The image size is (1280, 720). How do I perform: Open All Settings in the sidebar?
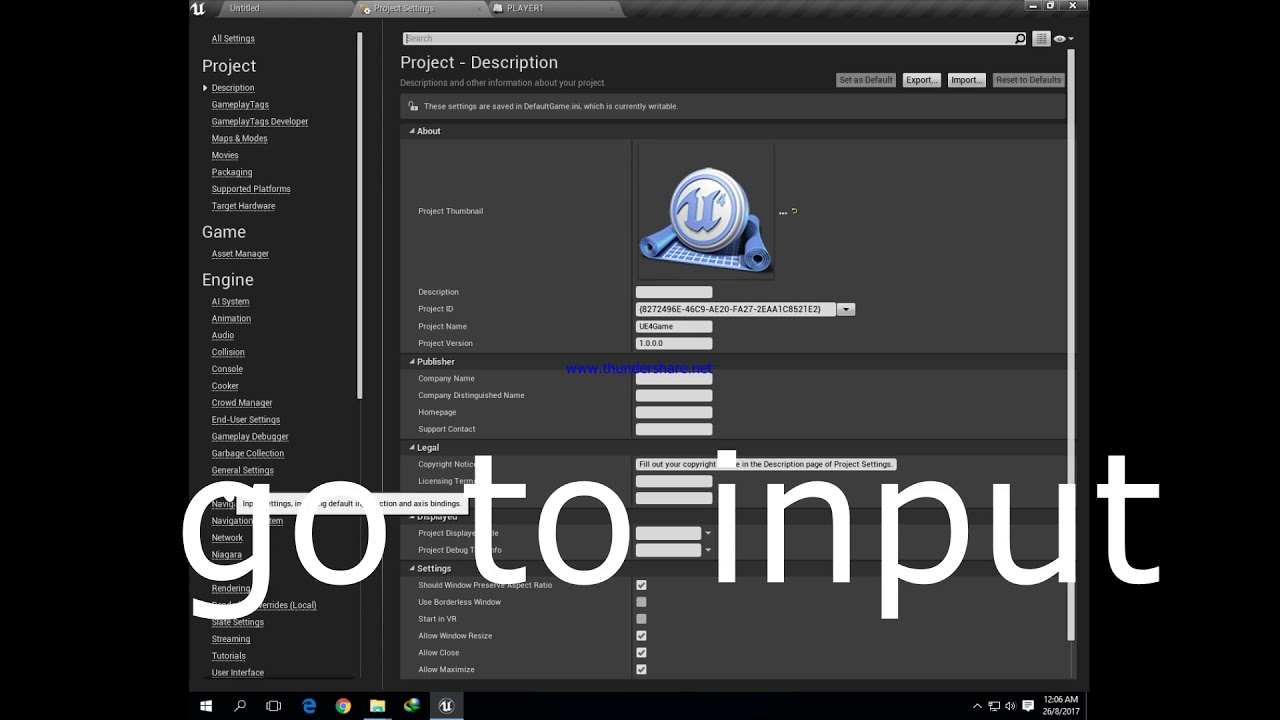pos(233,39)
